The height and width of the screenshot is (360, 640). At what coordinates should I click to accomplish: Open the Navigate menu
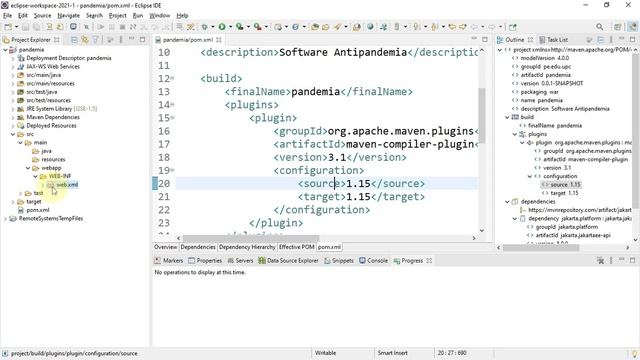tap(68, 16)
